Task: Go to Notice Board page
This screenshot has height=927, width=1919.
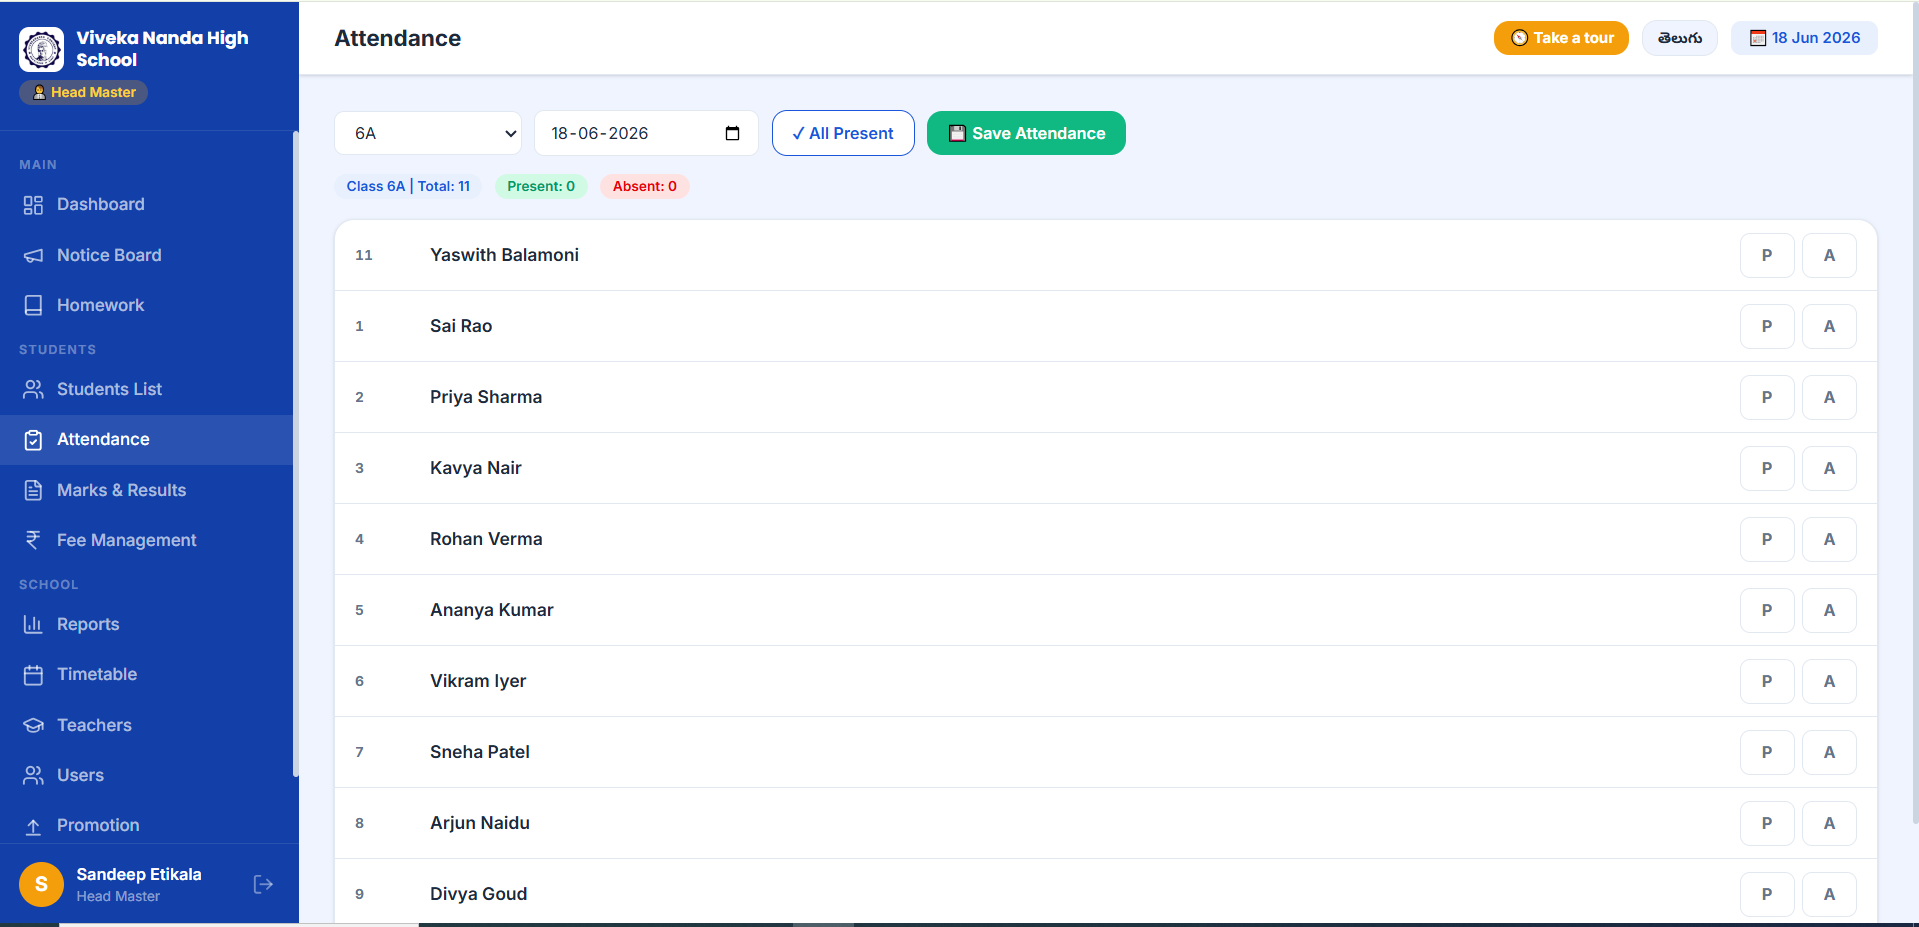Action: (x=146, y=255)
